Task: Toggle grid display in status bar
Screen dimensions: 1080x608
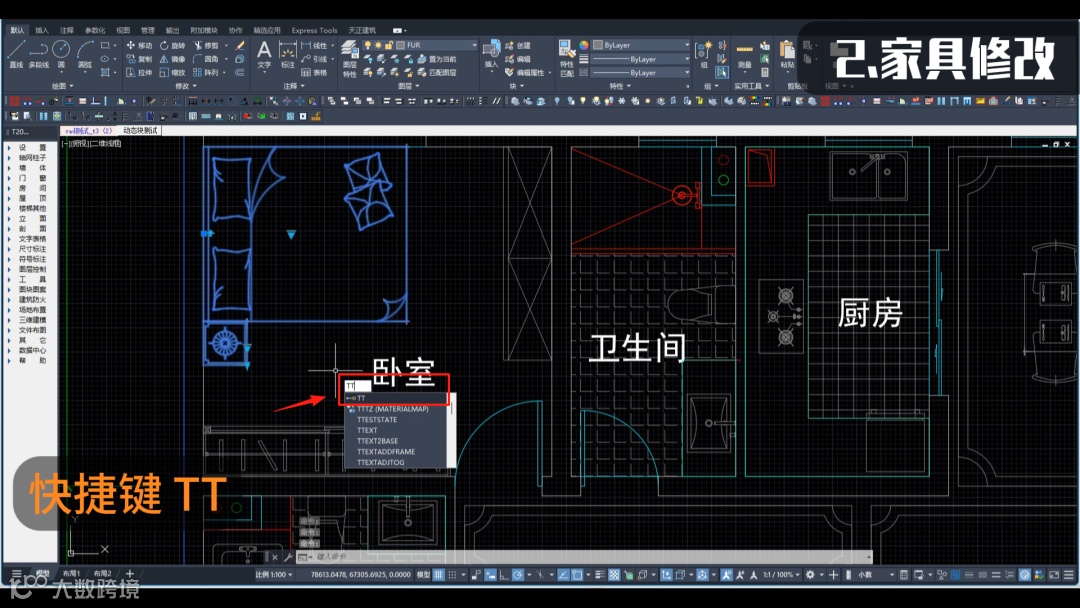Action: tap(439, 574)
